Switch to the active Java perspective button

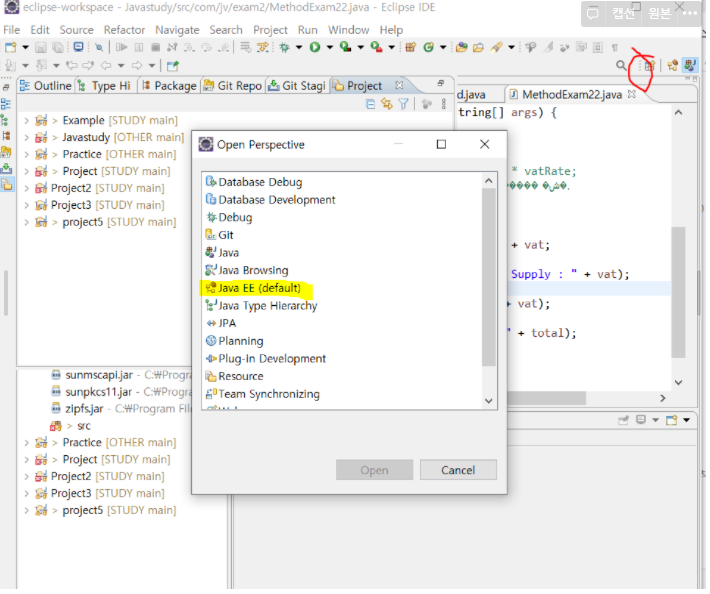point(690,65)
